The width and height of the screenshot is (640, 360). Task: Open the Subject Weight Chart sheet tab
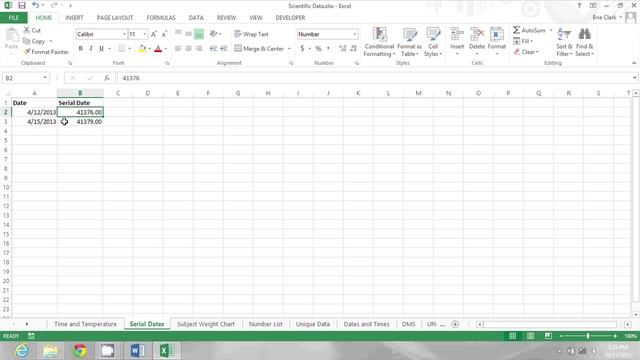(x=206, y=324)
